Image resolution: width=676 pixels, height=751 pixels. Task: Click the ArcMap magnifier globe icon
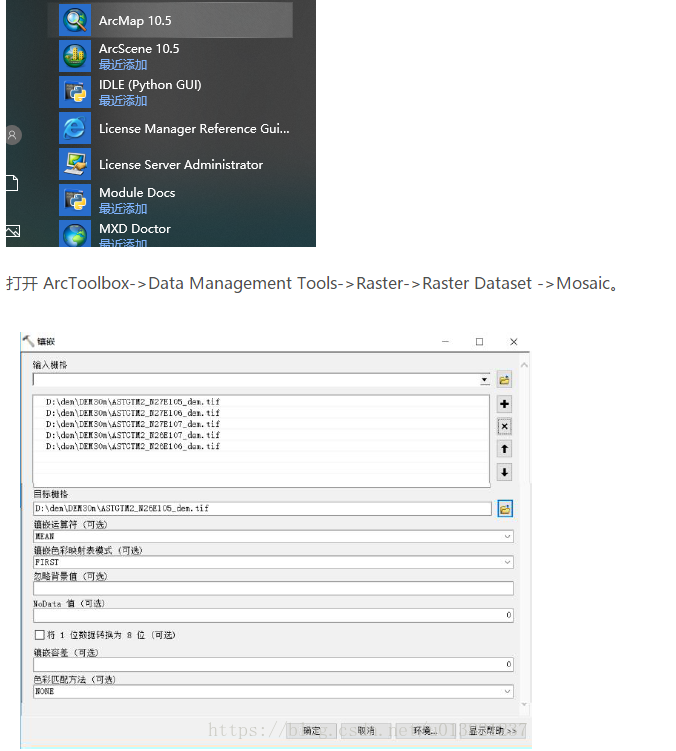[75, 20]
